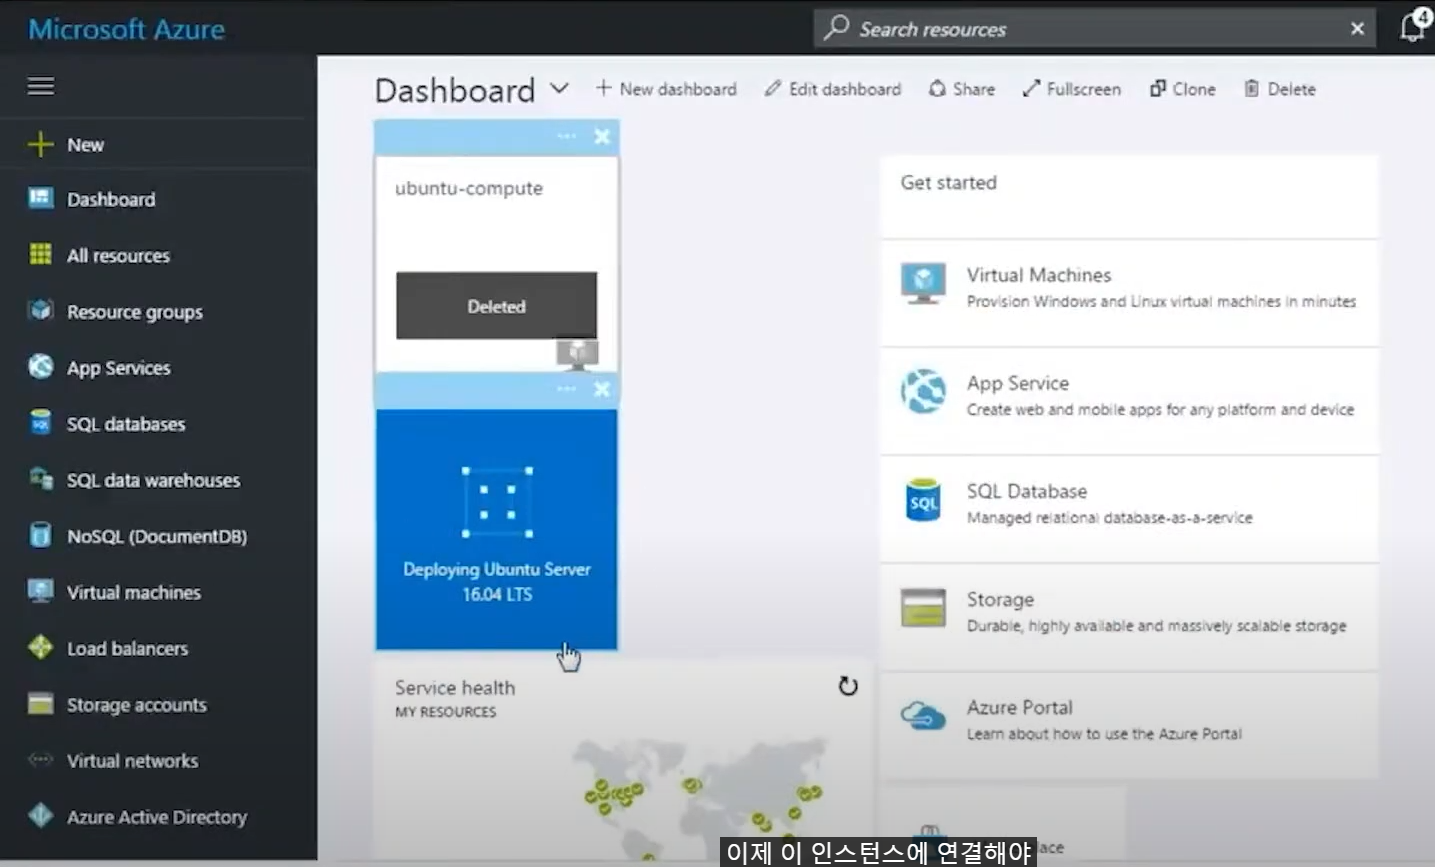Click the SQL databases icon in sidebar

(40, 422)
